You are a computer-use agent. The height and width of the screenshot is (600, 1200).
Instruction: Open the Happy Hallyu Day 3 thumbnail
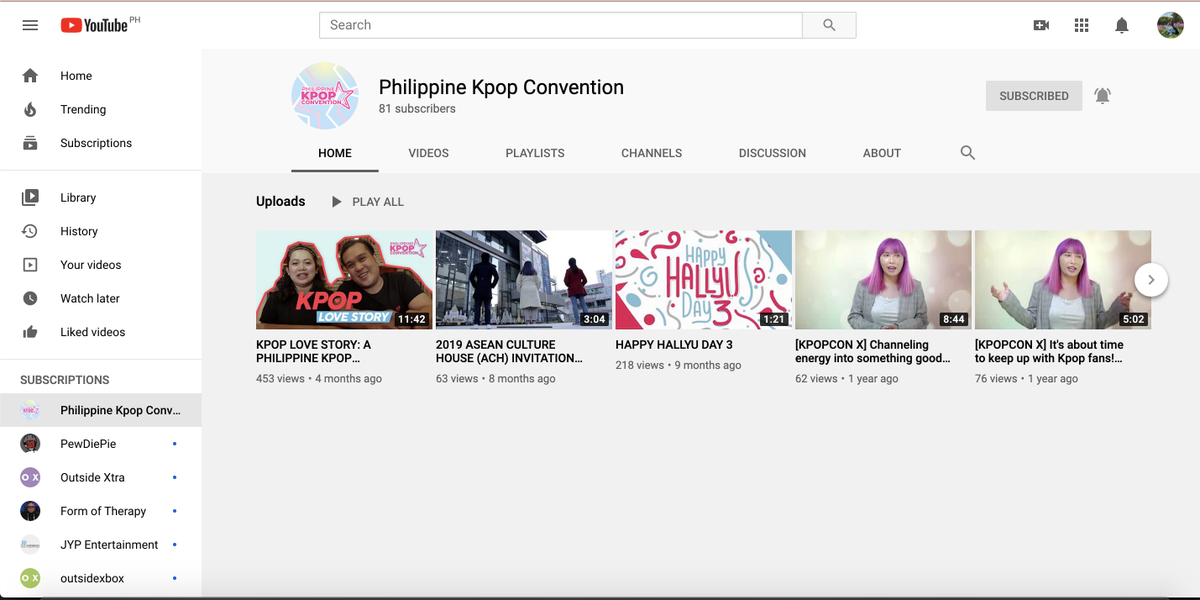coord(703,280)
